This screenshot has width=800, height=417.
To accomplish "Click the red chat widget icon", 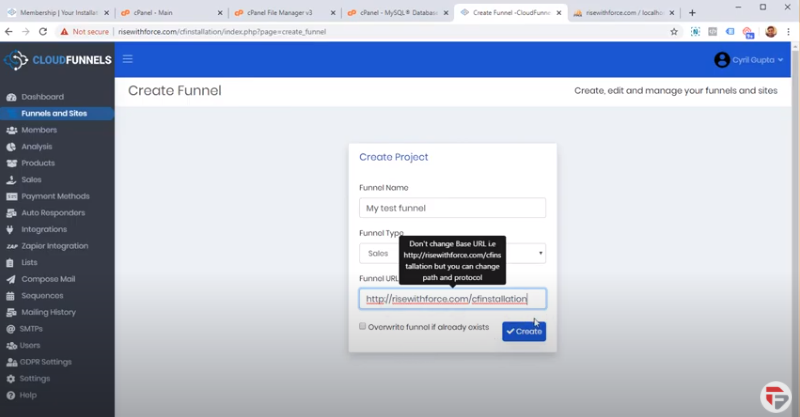I will (774, 395).
